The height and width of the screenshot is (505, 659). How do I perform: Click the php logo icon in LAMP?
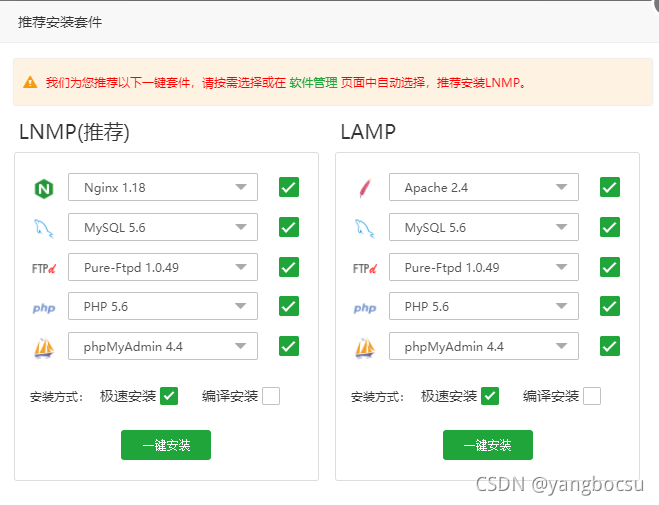364,308
